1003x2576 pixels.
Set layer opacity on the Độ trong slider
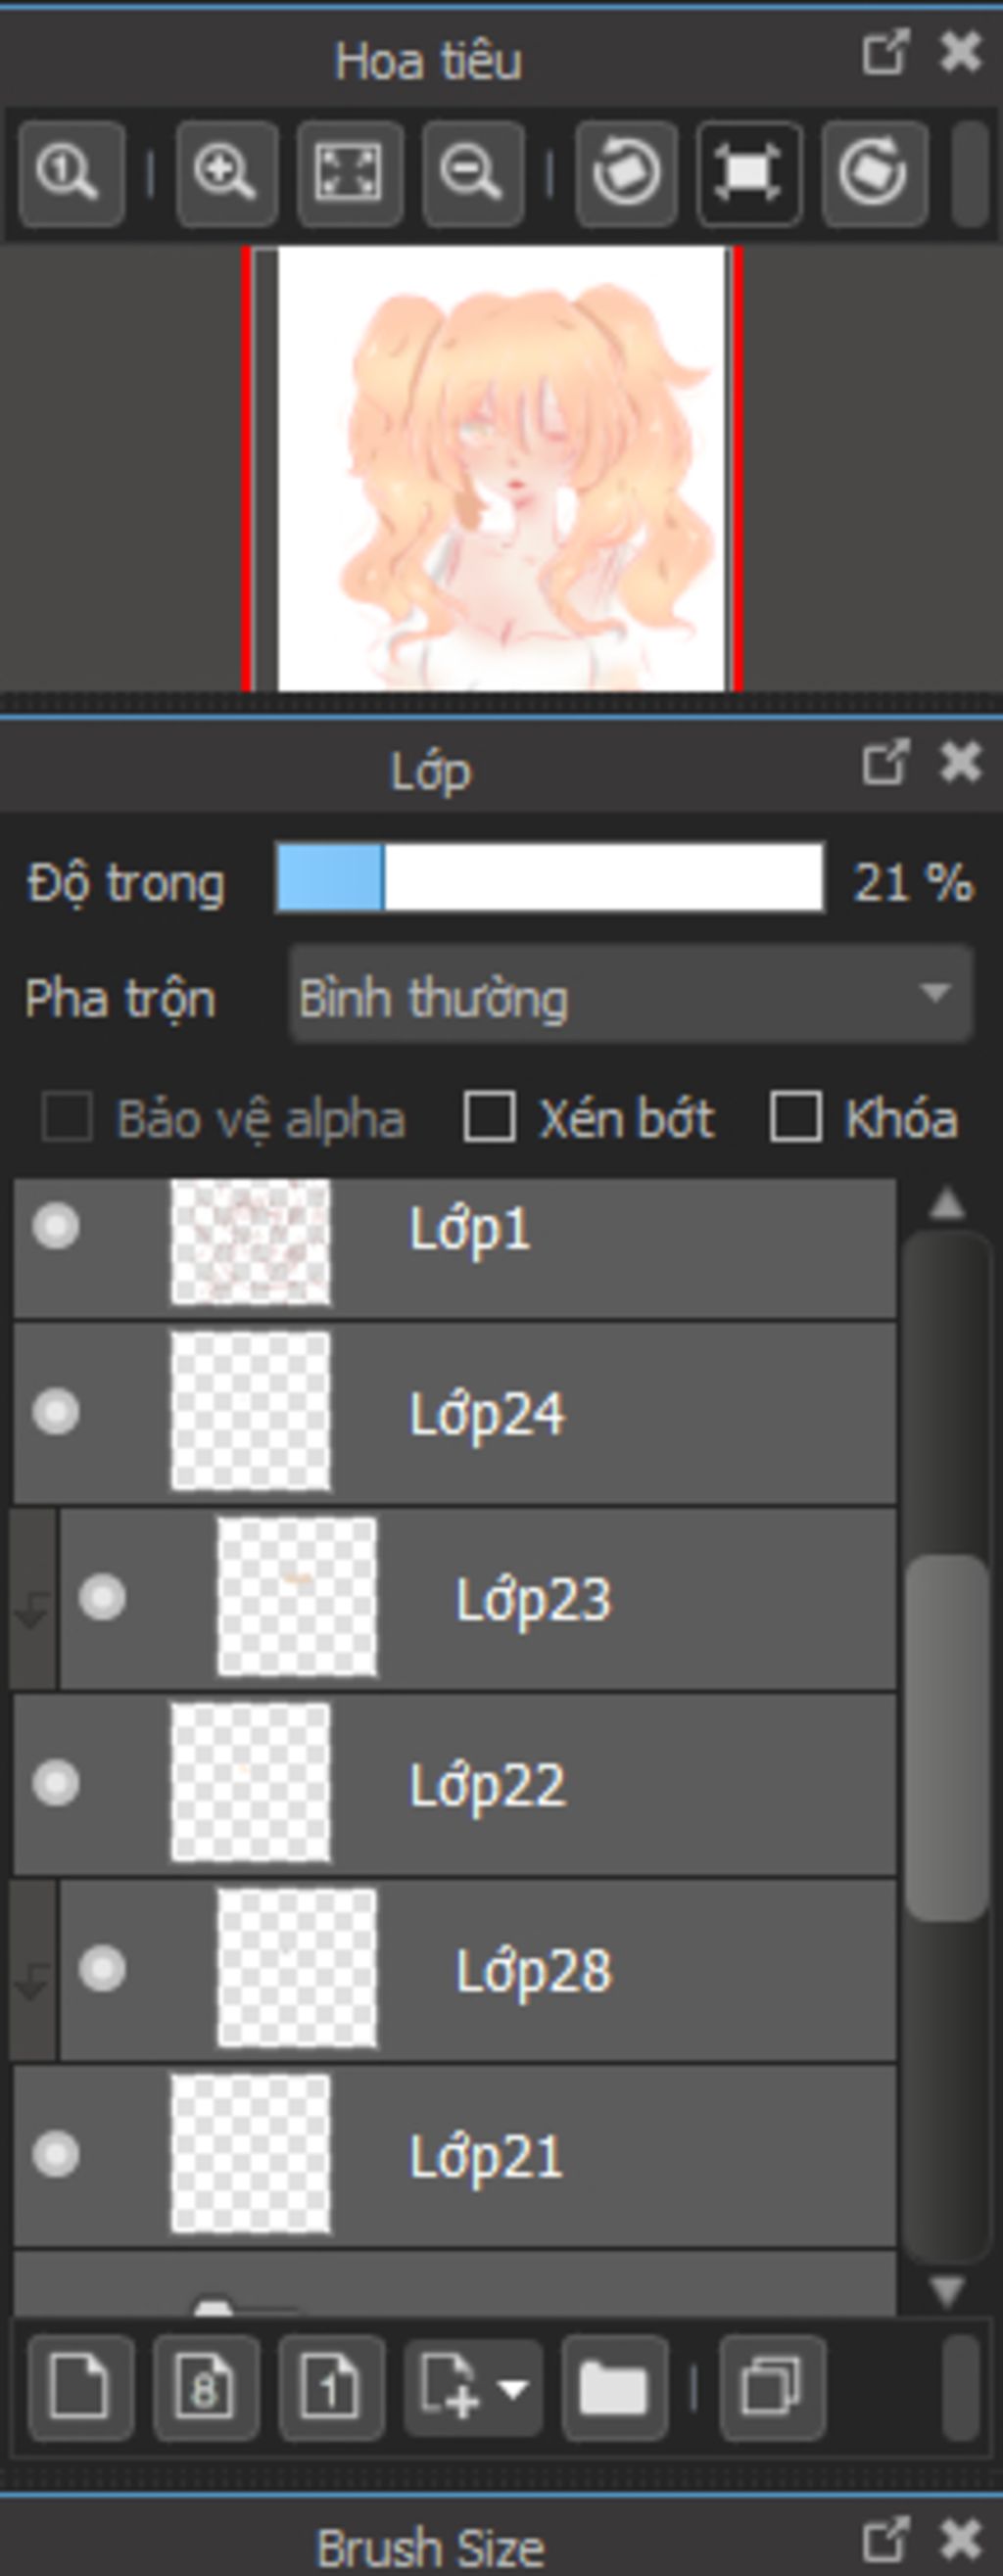(550, 878)
